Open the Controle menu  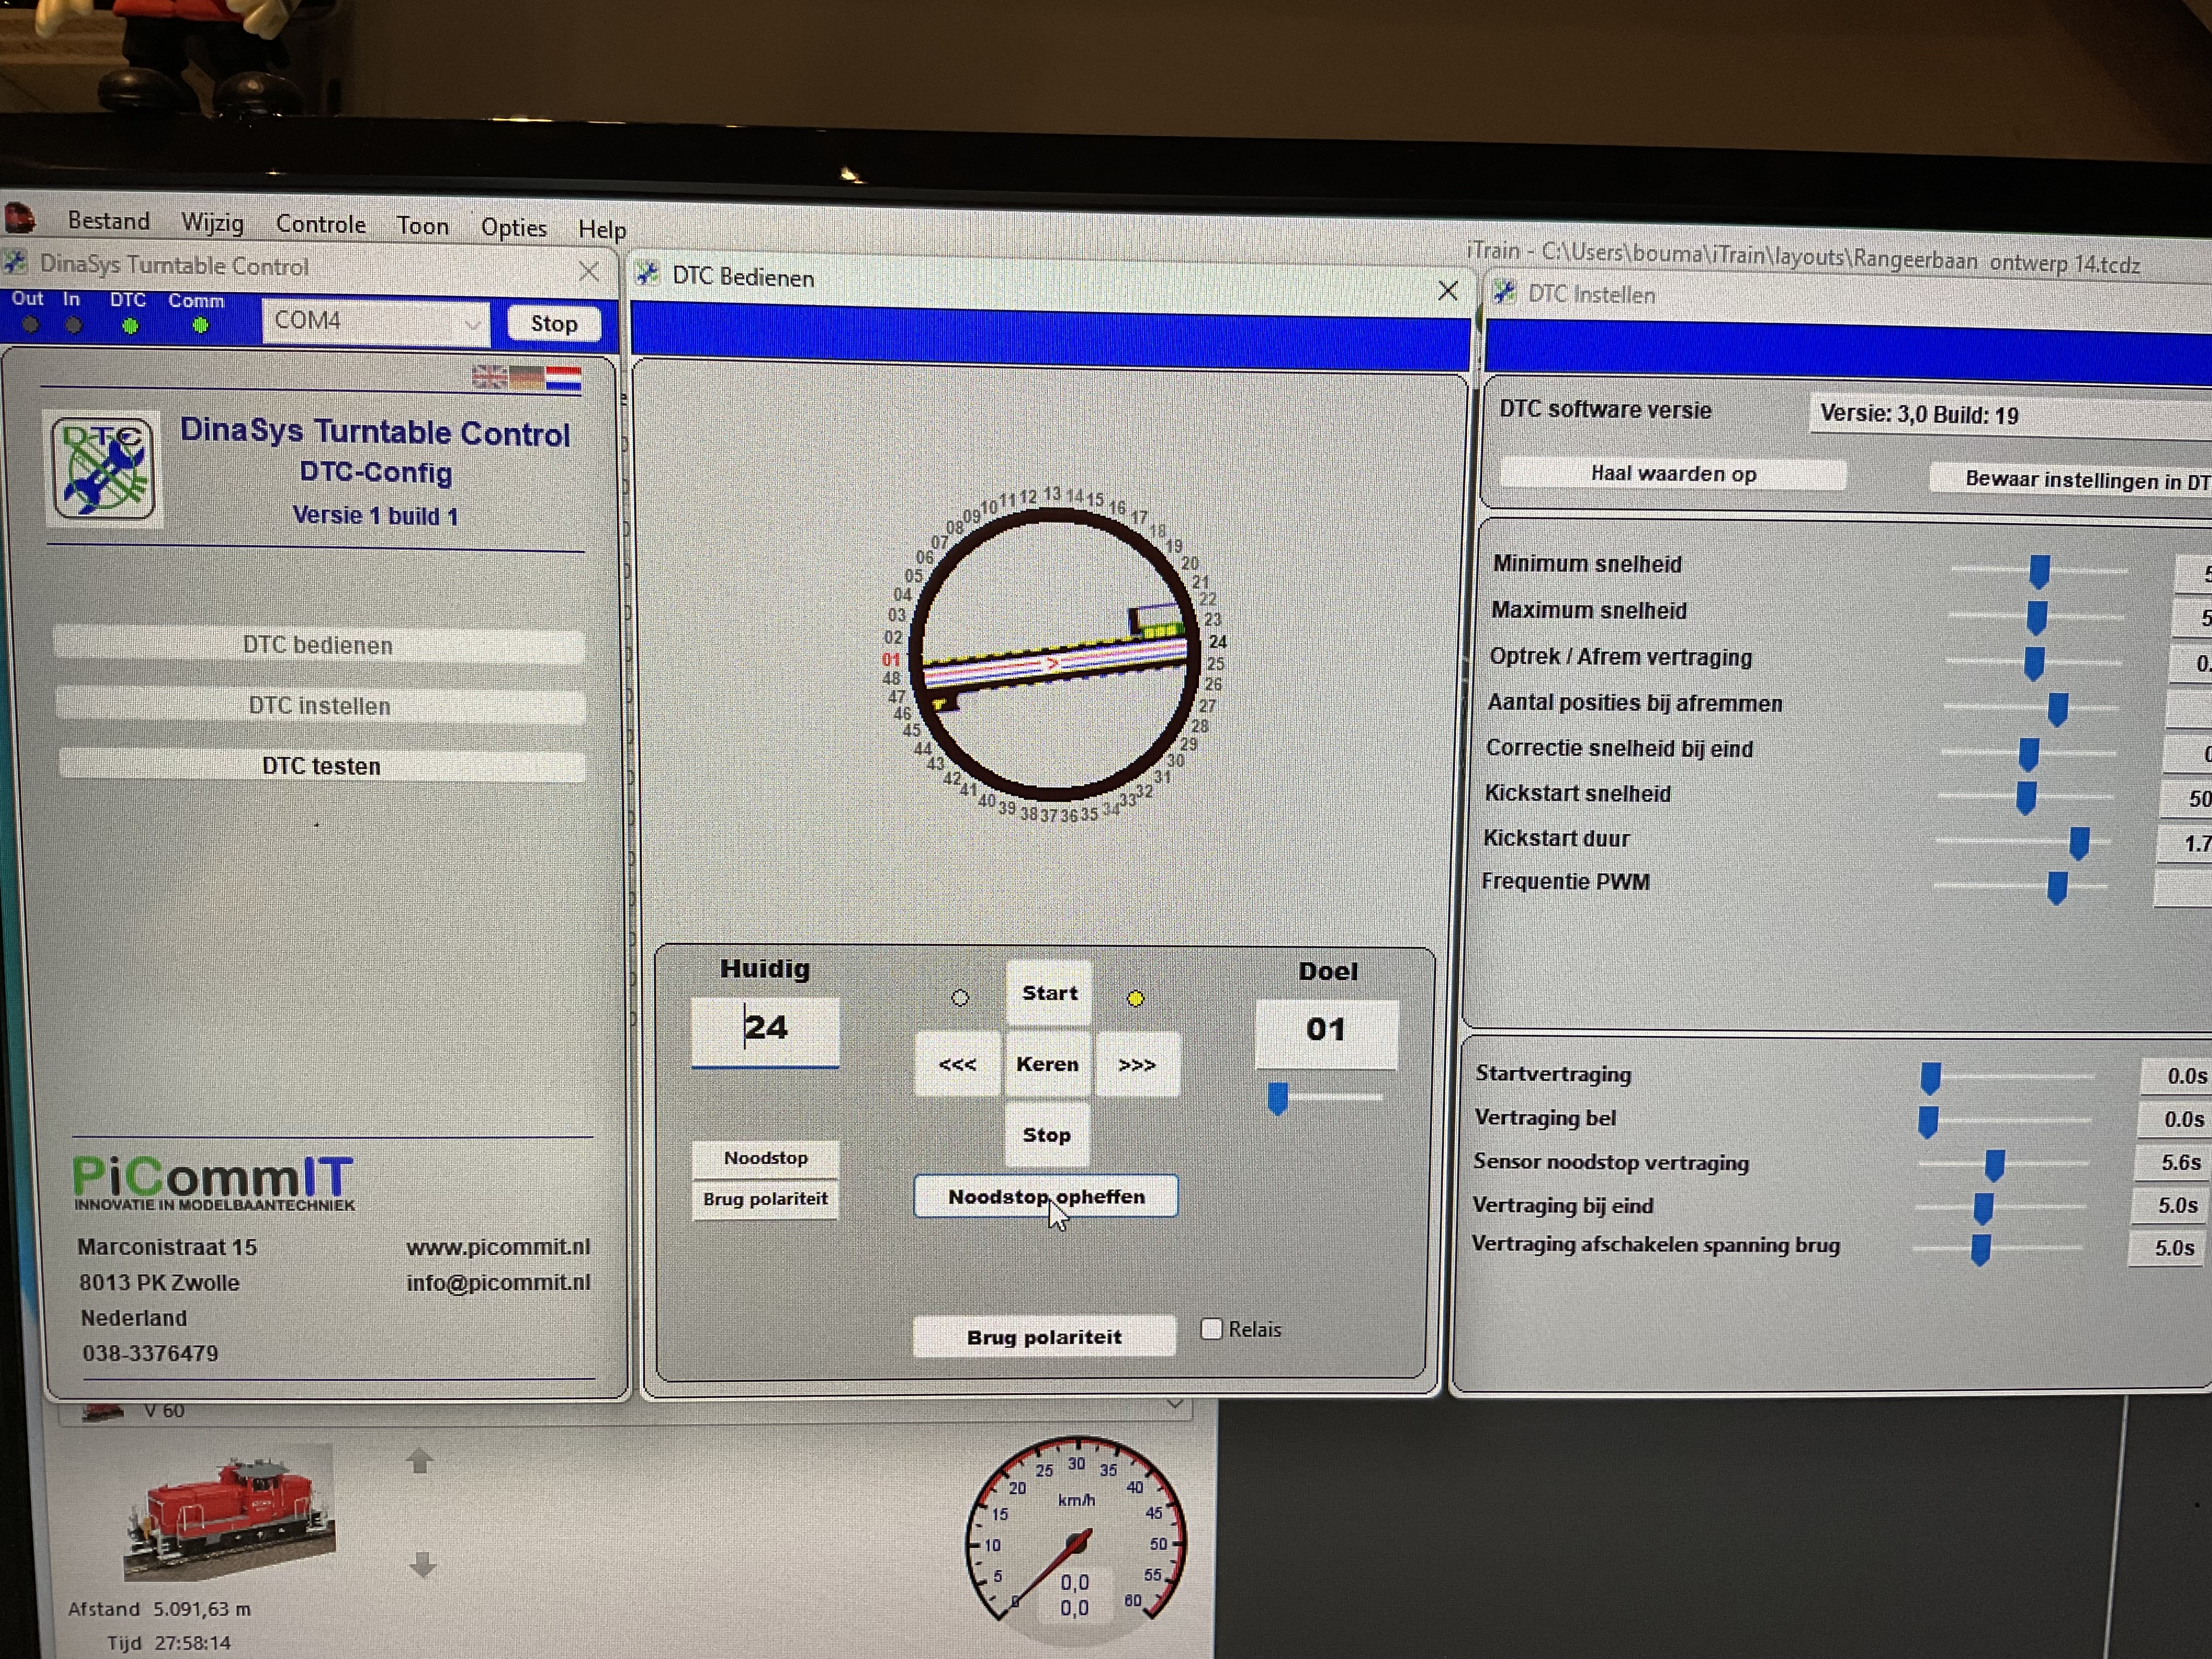point(320,224)
